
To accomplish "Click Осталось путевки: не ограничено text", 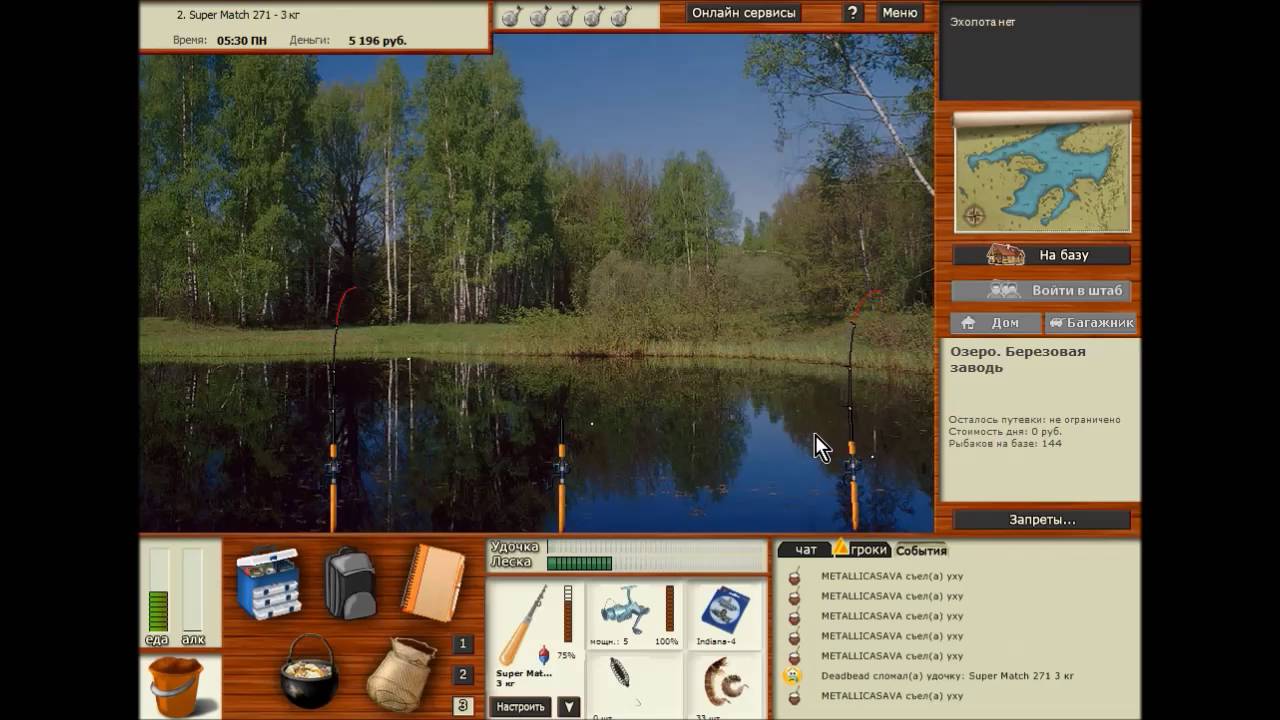I will [1035, 420].
